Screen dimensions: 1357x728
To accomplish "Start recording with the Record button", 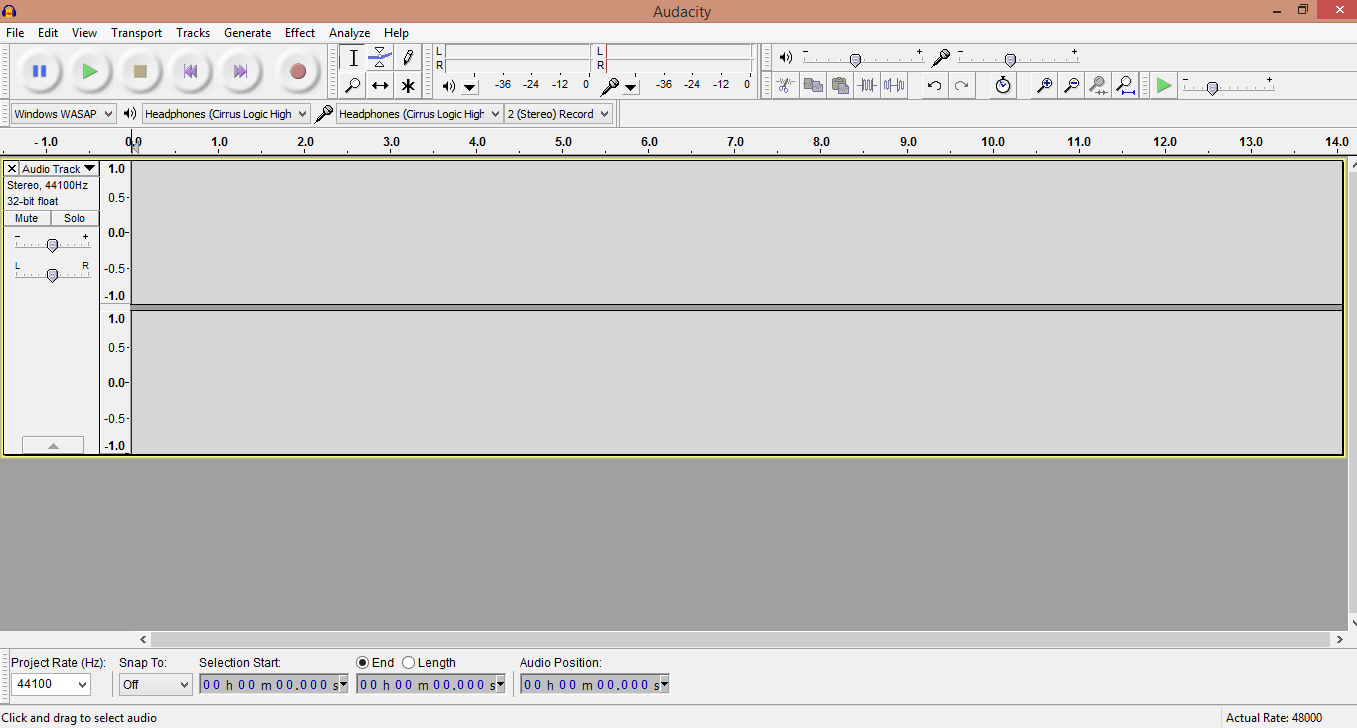I will pyautogui.click(x=297, y=71).
